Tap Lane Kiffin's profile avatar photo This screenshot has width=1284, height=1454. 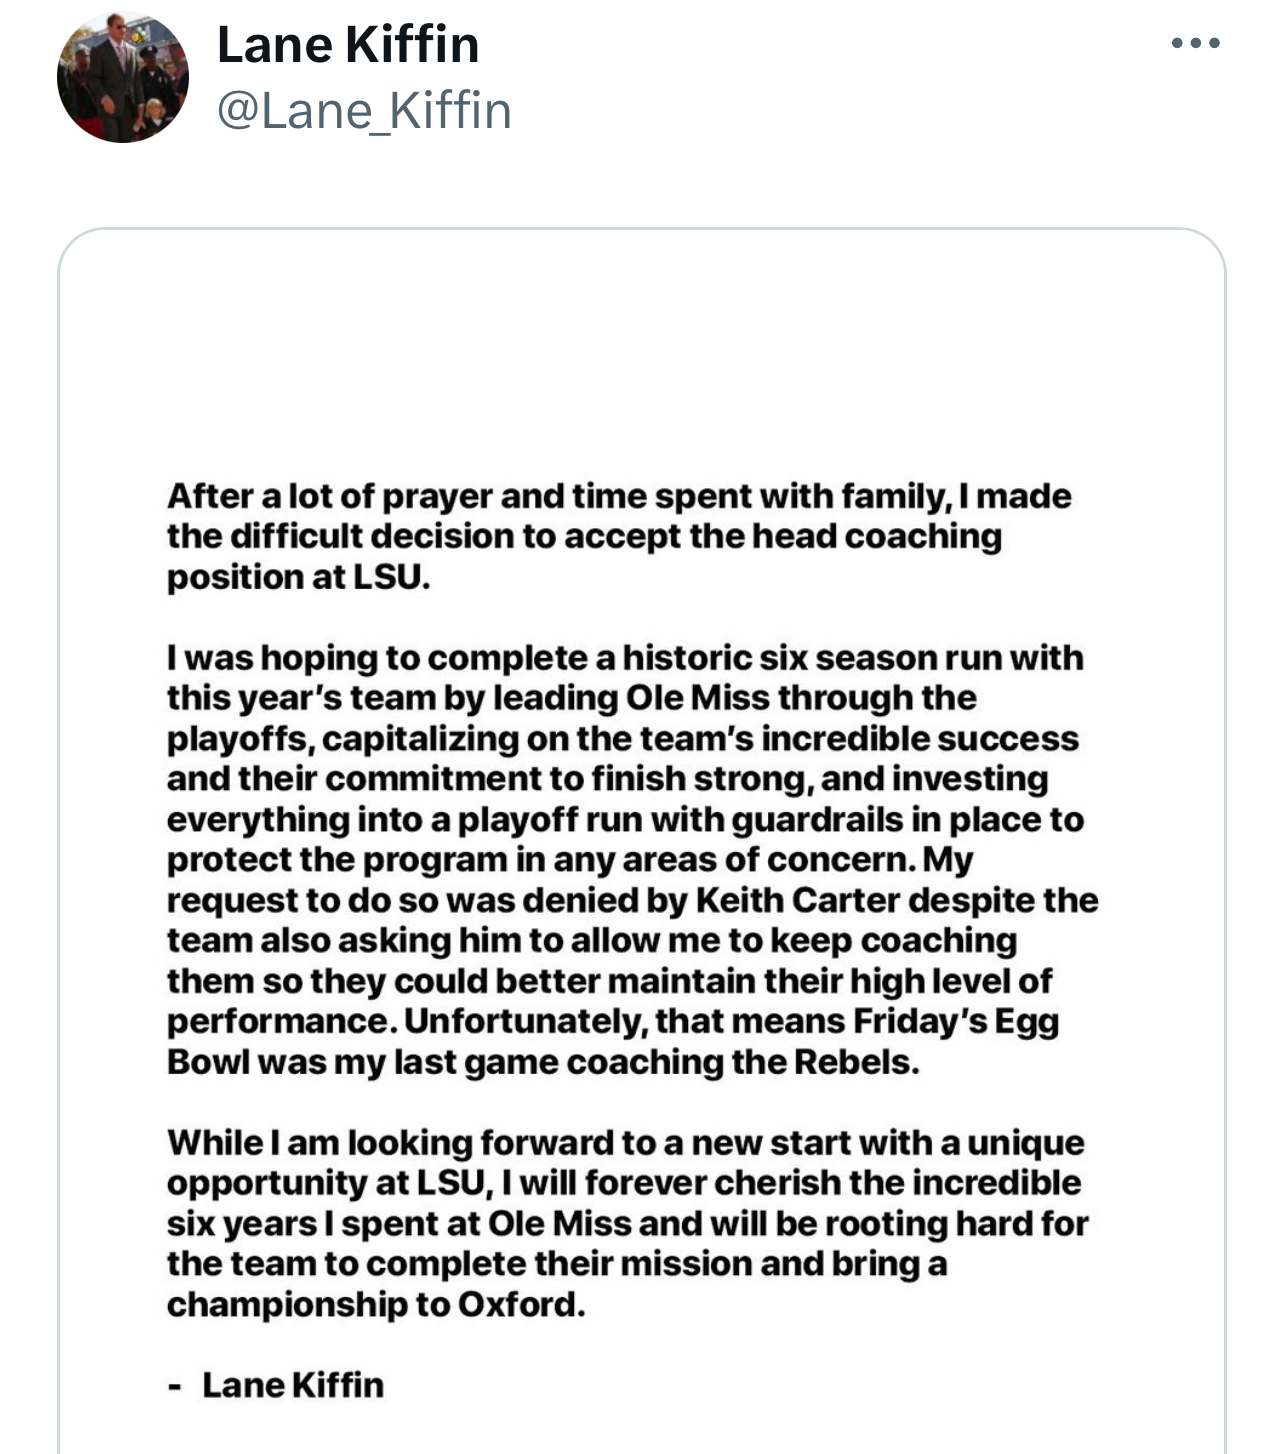coord(123,78)
